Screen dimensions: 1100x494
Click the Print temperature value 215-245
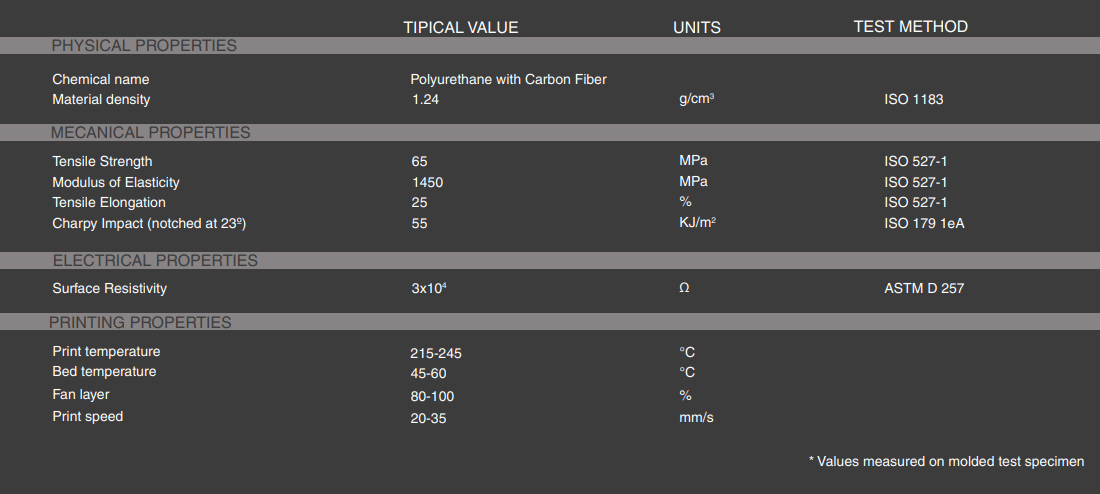pos(436,353)
